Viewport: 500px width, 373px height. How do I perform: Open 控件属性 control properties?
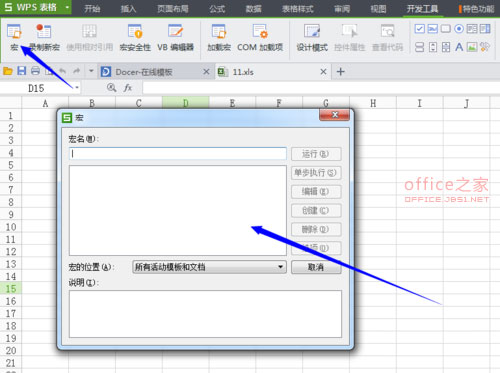349,38
